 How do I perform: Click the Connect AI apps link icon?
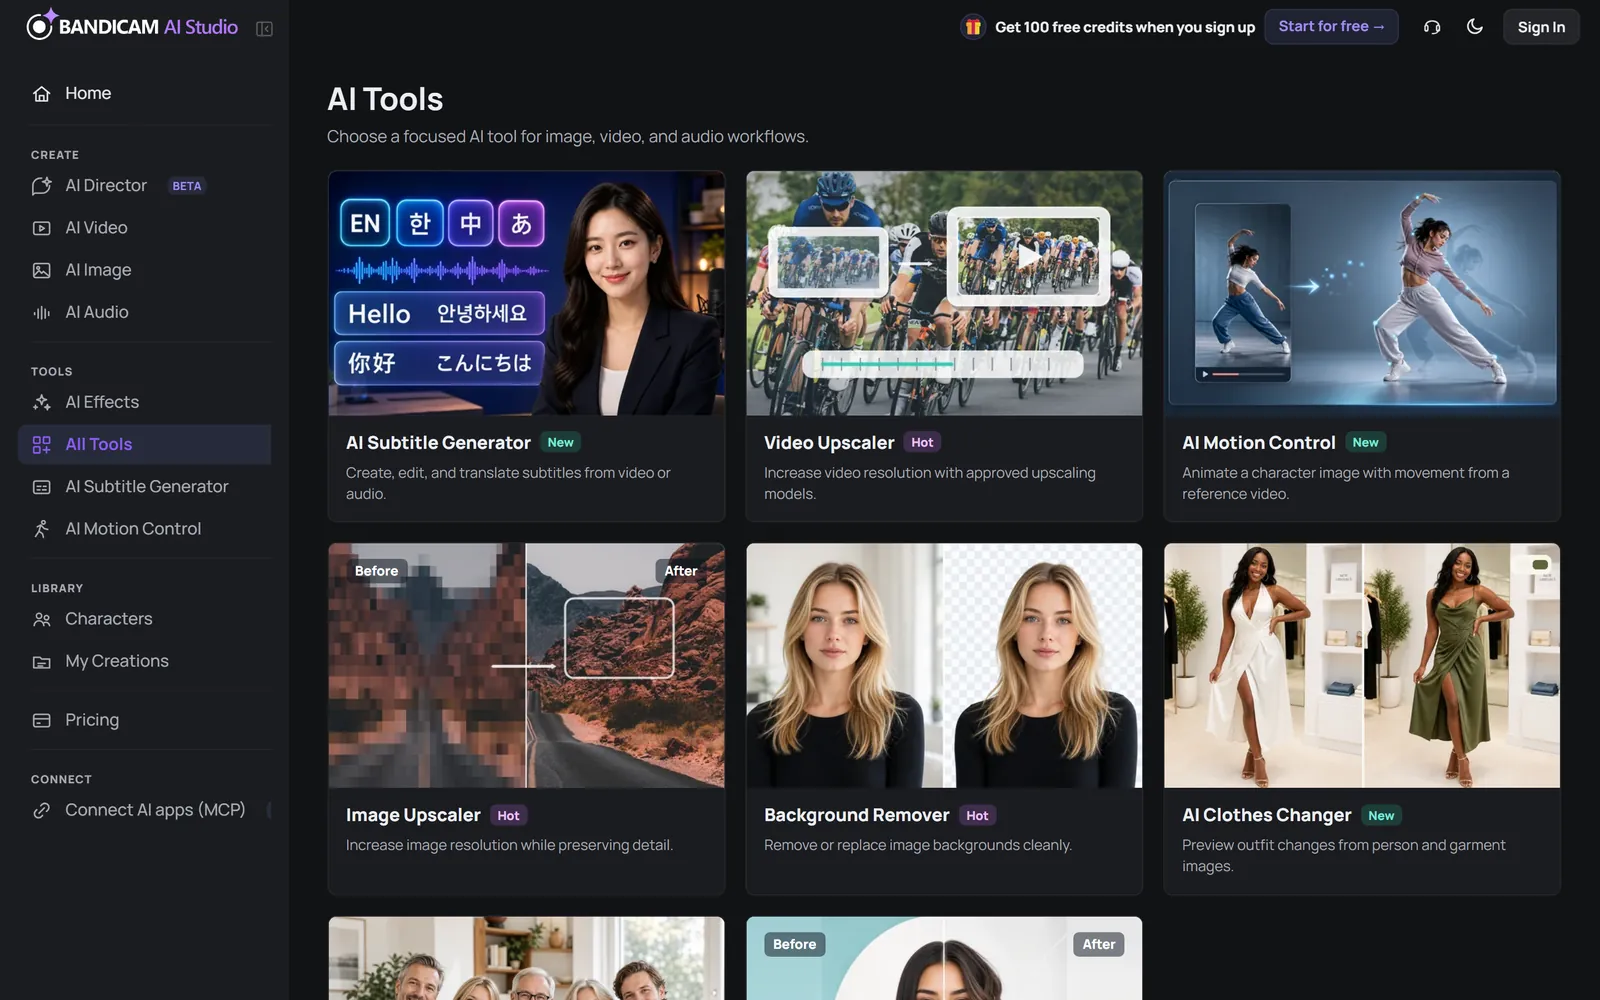(x=41, y=811)
